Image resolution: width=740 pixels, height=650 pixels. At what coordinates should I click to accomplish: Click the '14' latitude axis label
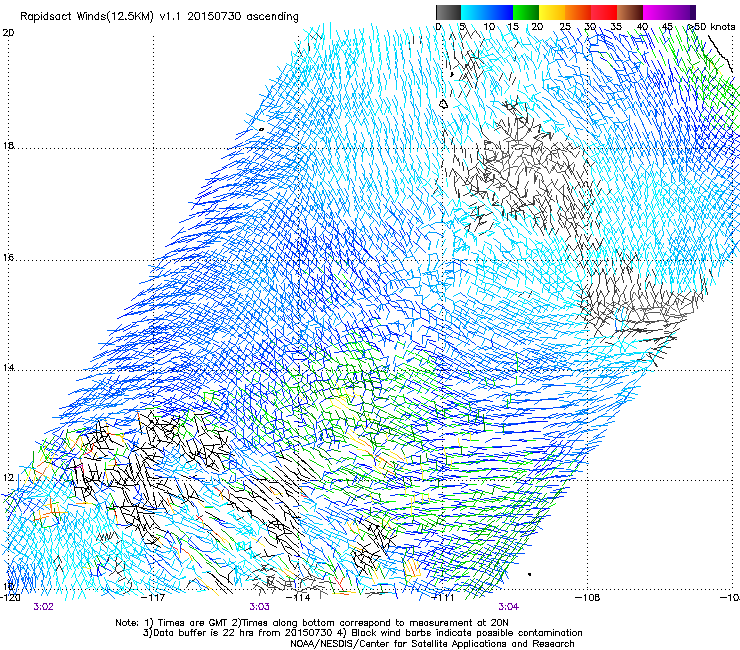[8, 368]
